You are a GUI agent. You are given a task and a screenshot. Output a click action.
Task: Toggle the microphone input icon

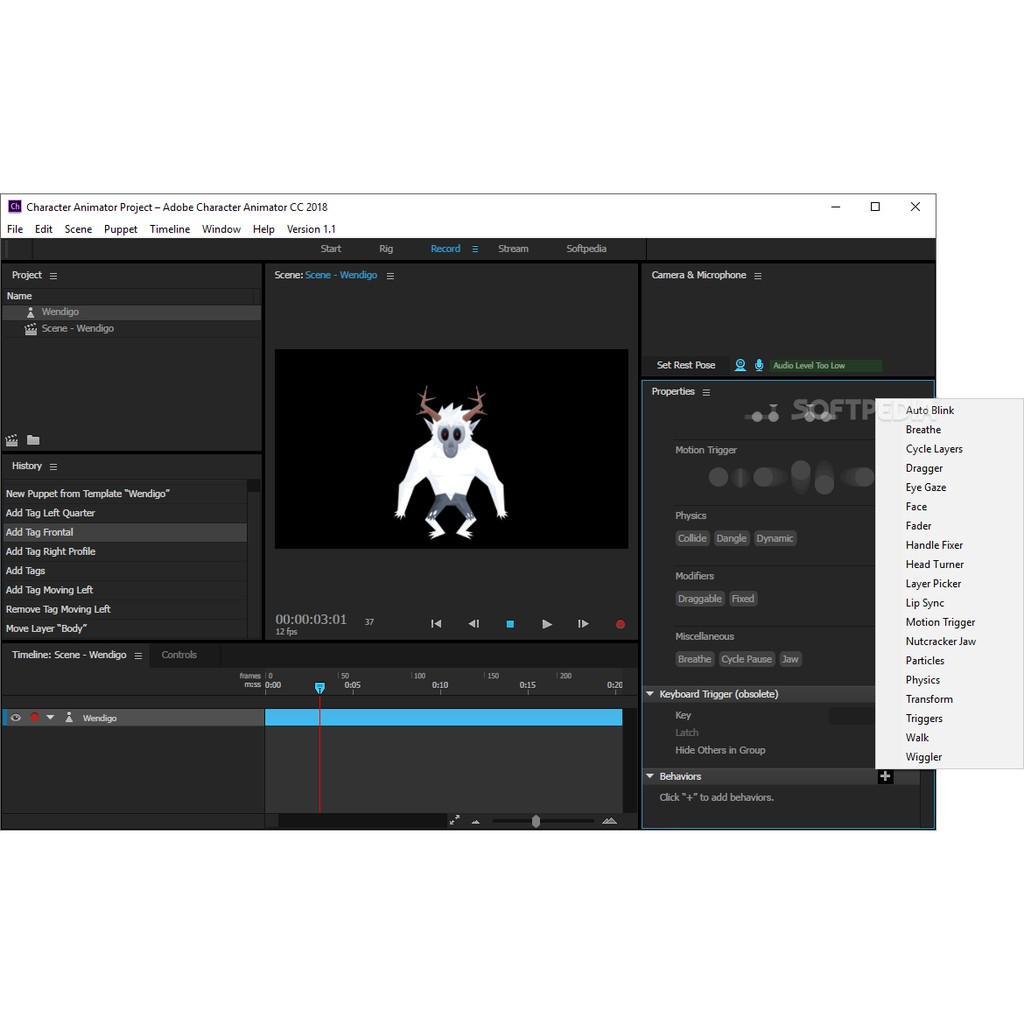click(759, 365)
